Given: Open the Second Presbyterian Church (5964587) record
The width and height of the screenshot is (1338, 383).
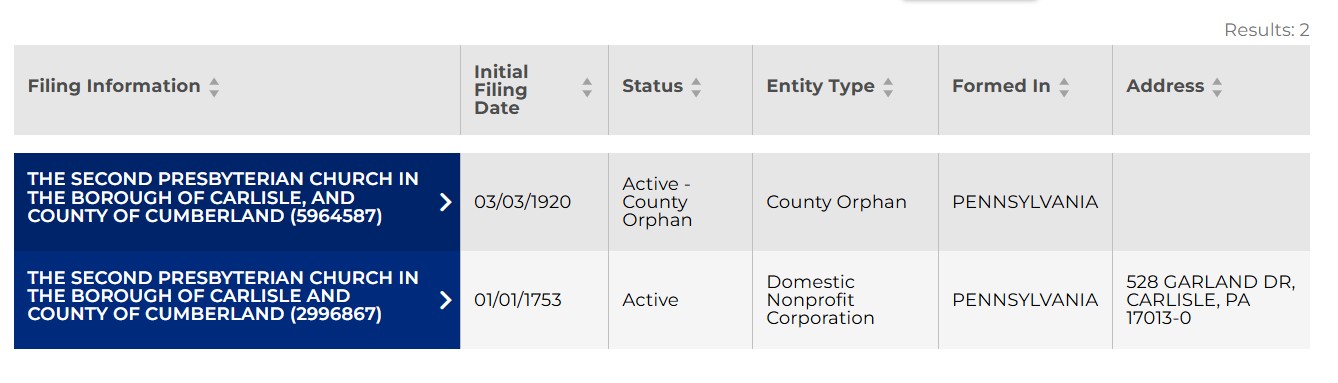Looking at the screenshot, I should click(x=223, y=197).
